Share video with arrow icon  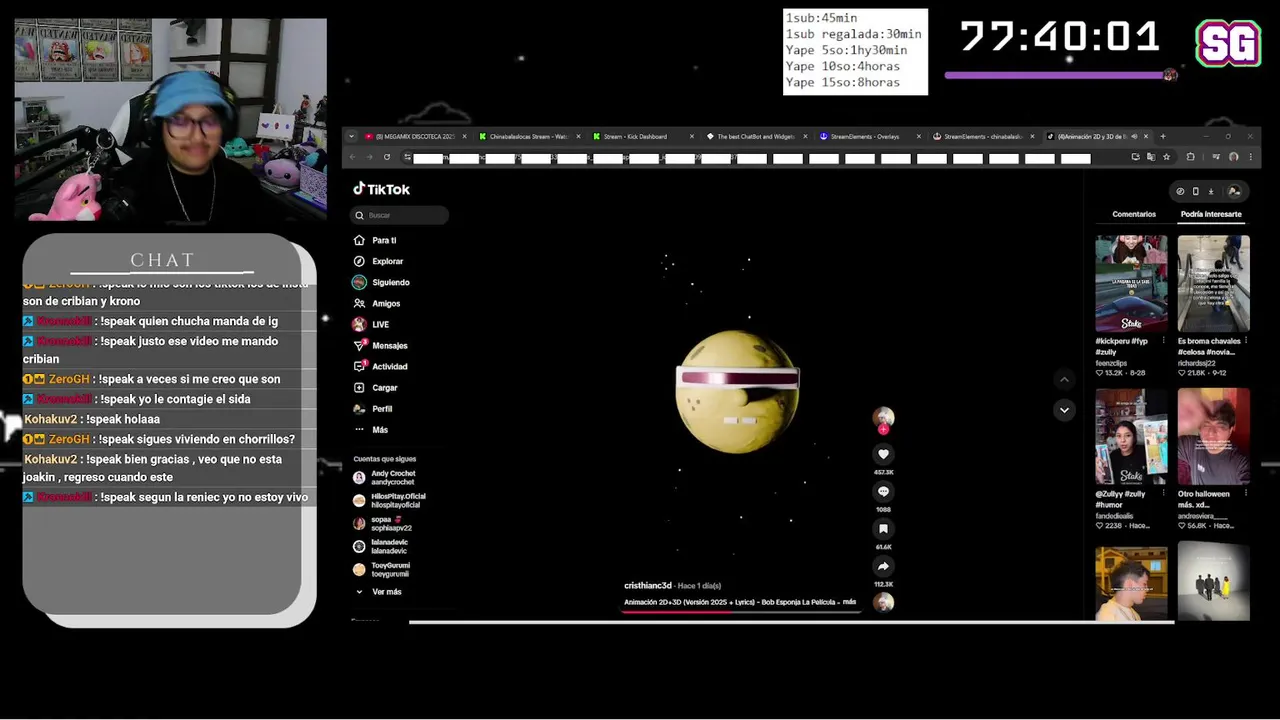coord(883,566)
